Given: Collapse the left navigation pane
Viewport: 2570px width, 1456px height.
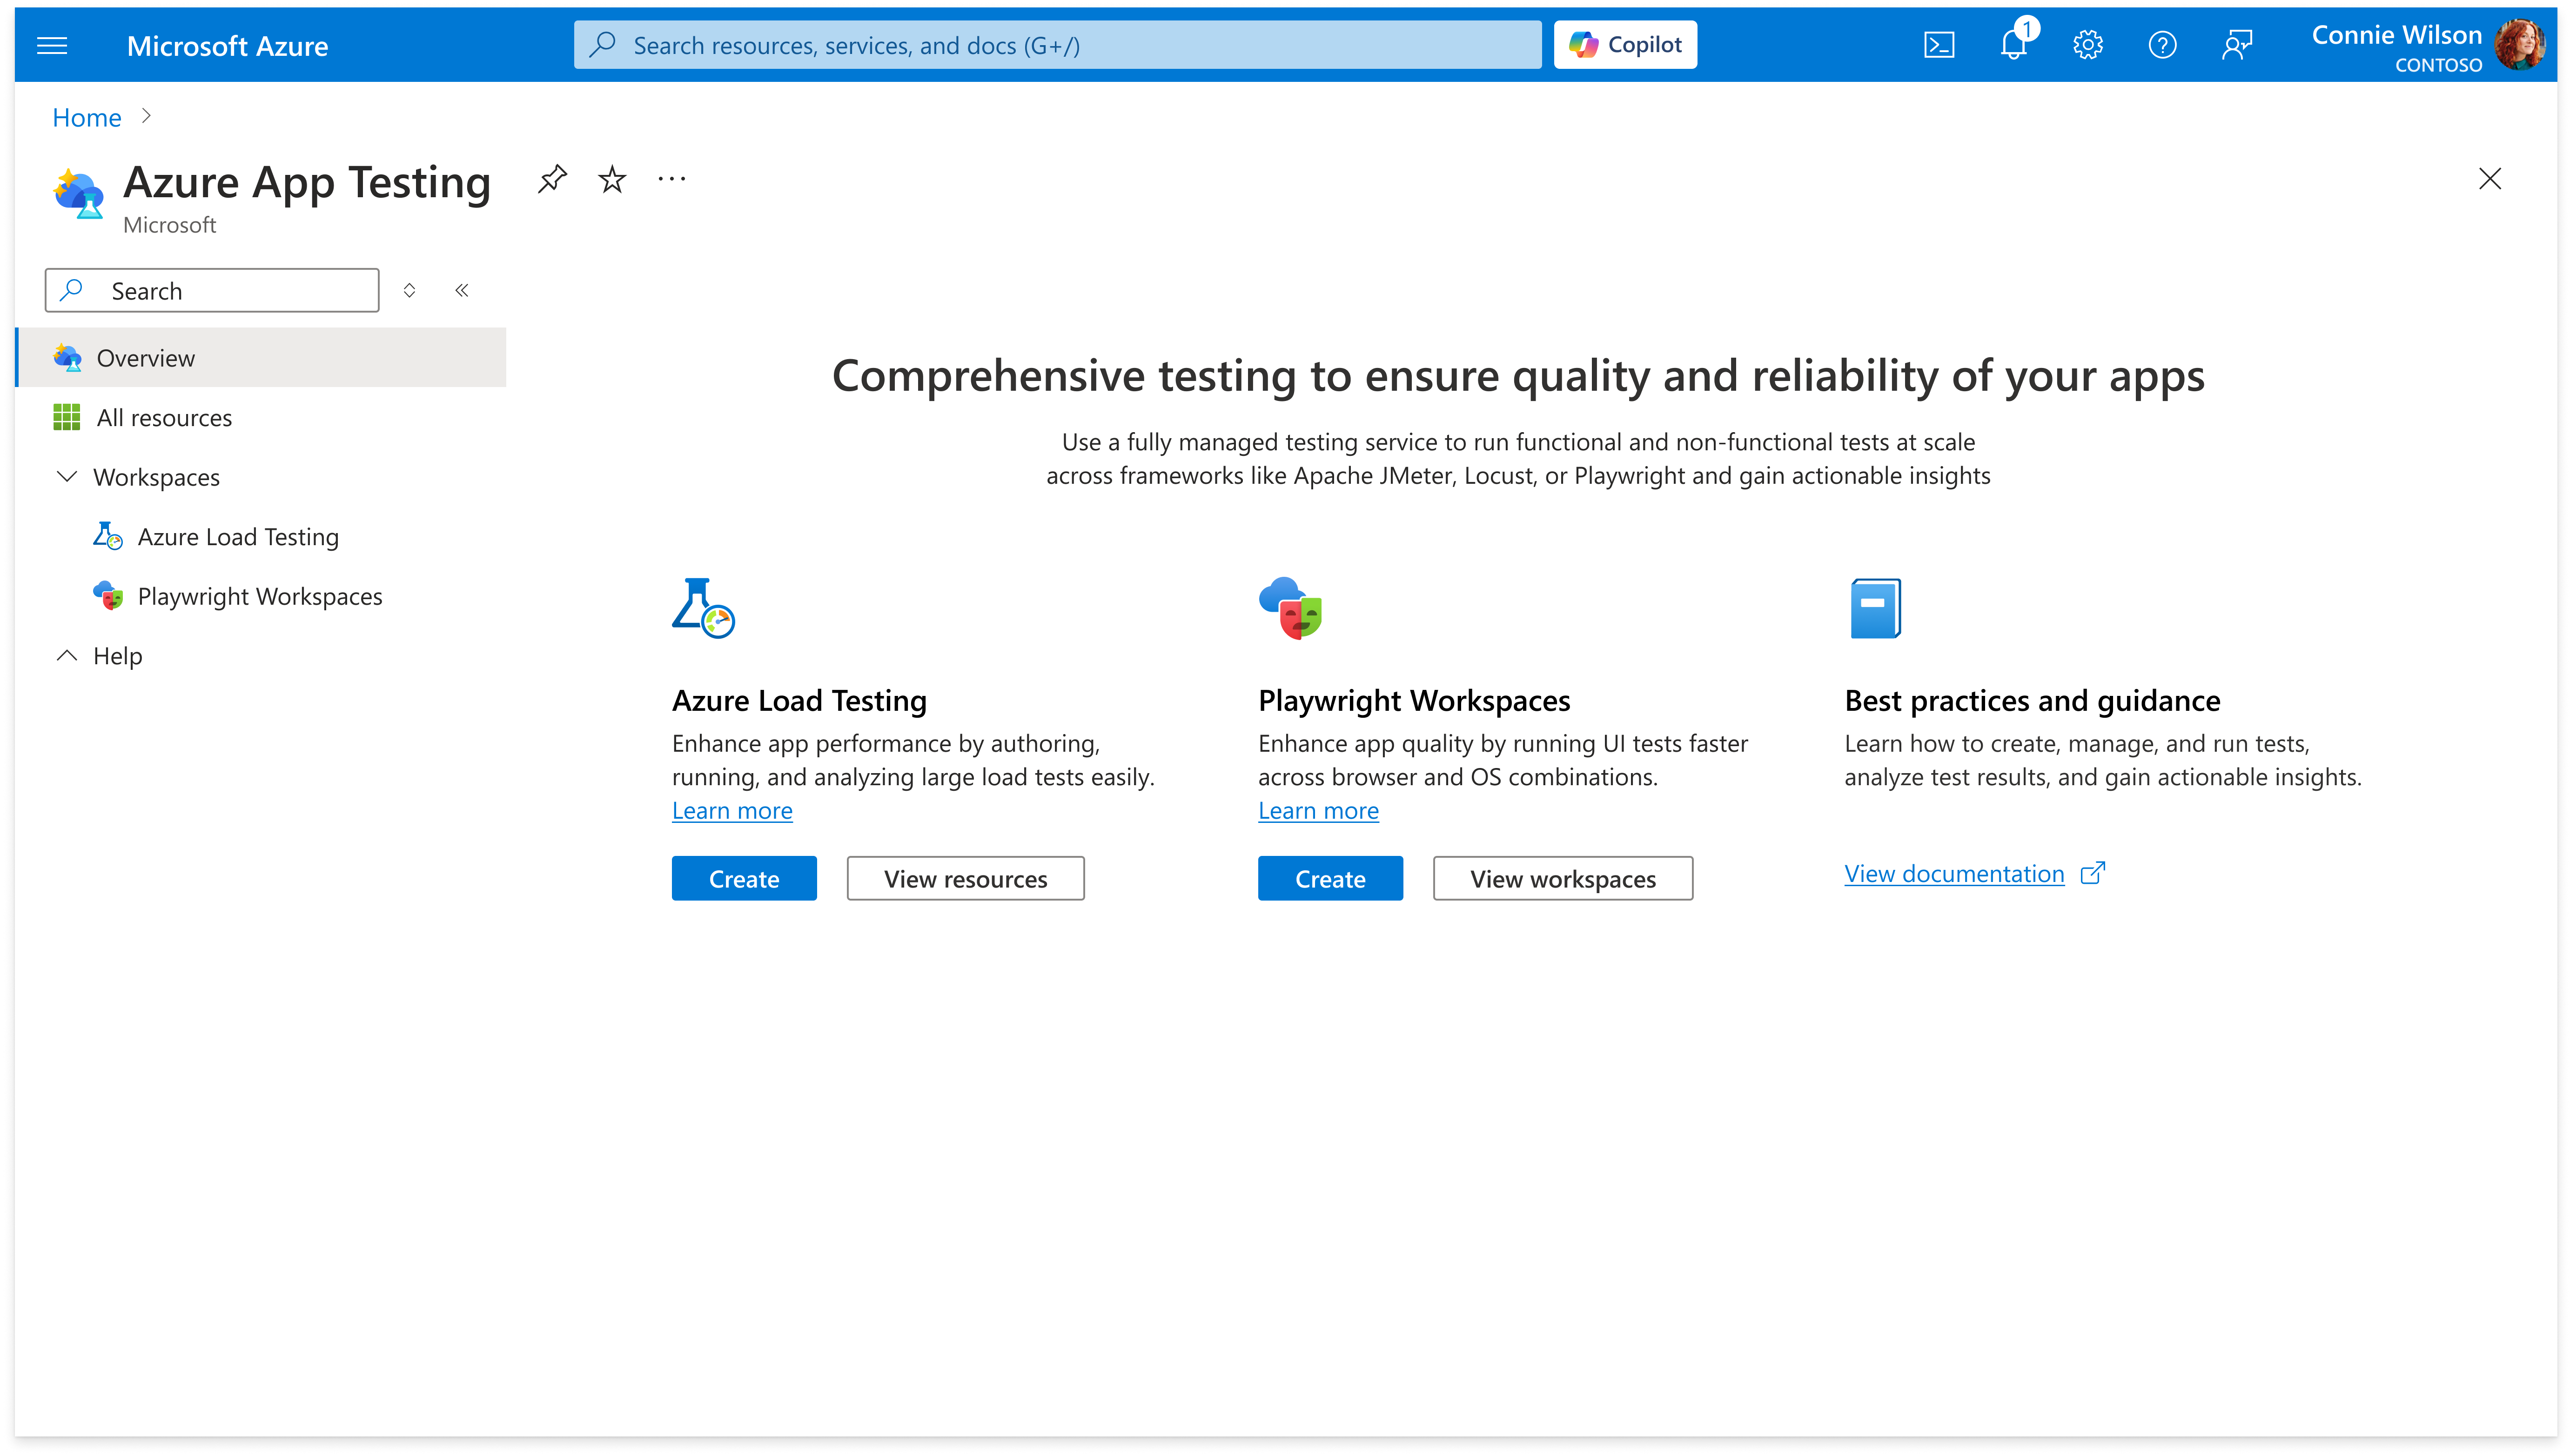Looking at the screenshot, I should (462, 290).
